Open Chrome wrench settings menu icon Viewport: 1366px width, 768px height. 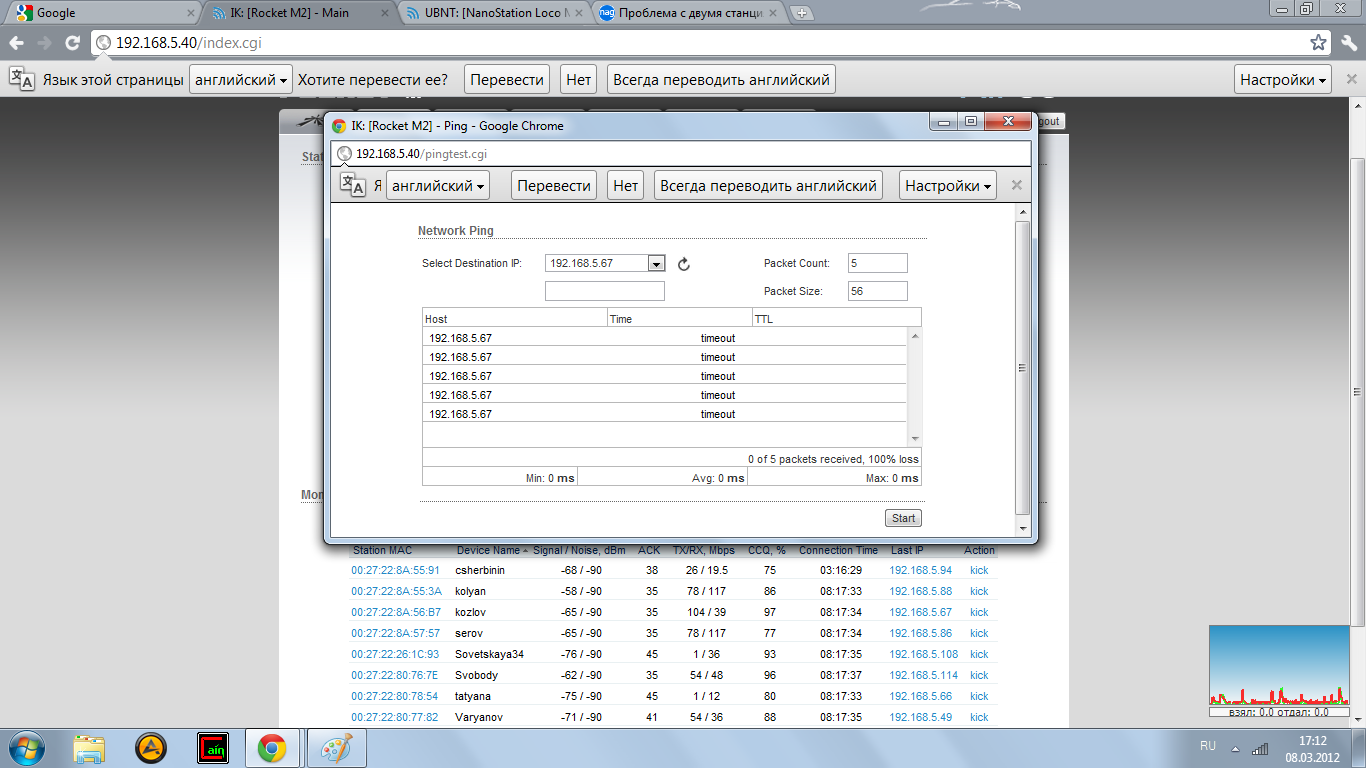tap(1346, 43)
